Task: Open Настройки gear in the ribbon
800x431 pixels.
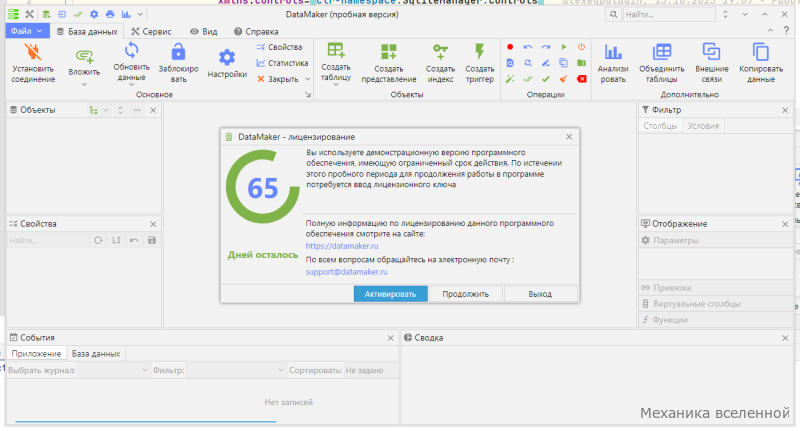Action: (227, 57)
